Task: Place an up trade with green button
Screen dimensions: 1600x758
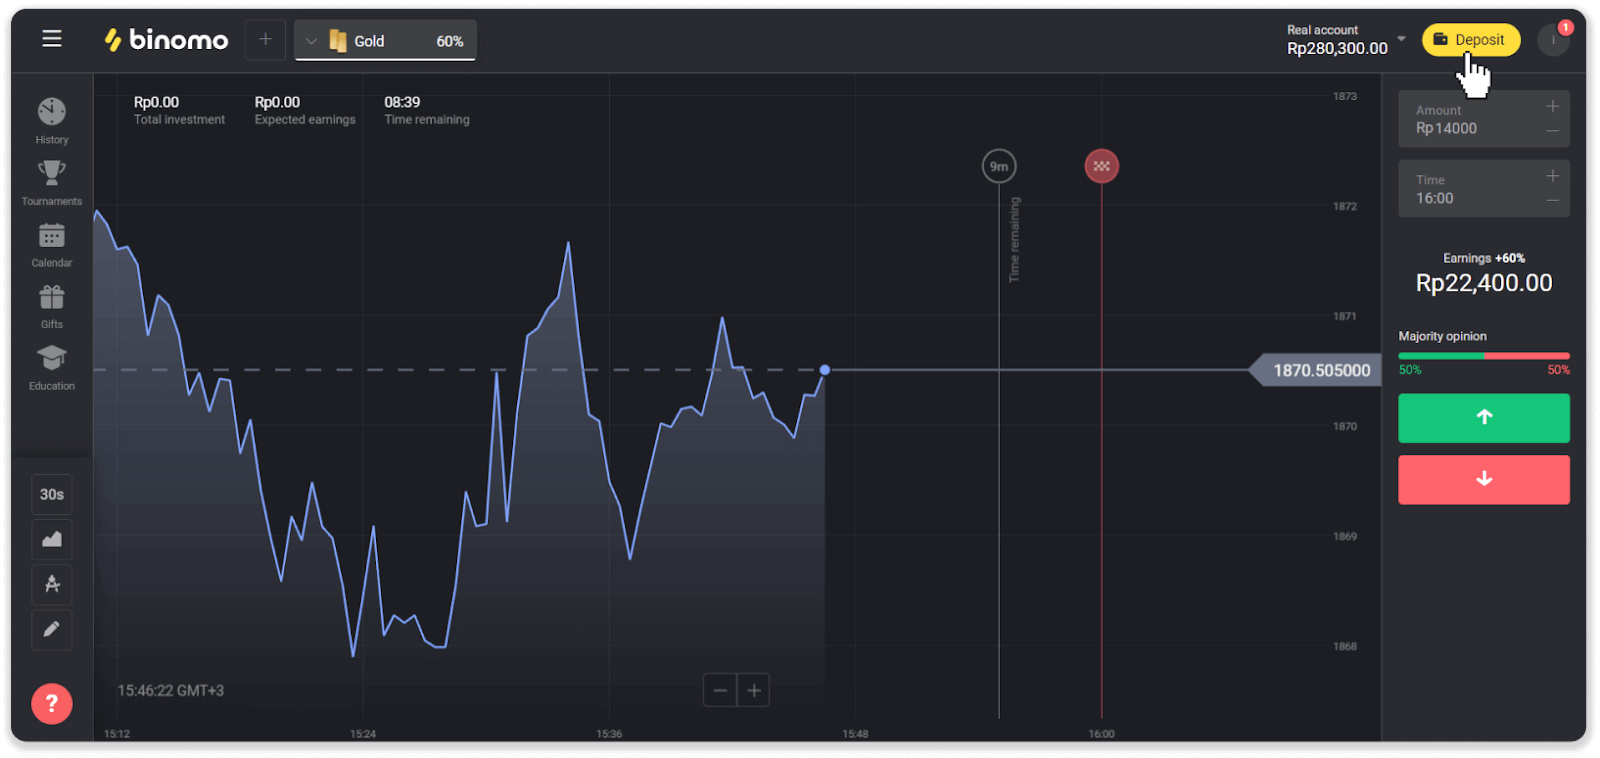Action: tap(1483, 418)
